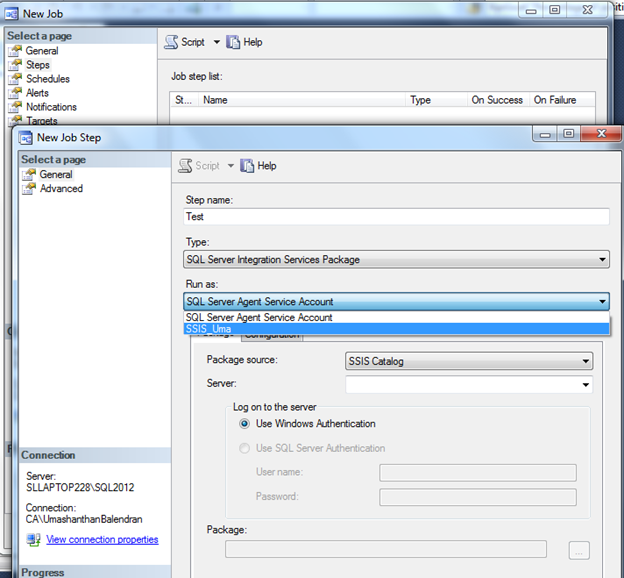Click the New Job window title icon

click(12, 14)
